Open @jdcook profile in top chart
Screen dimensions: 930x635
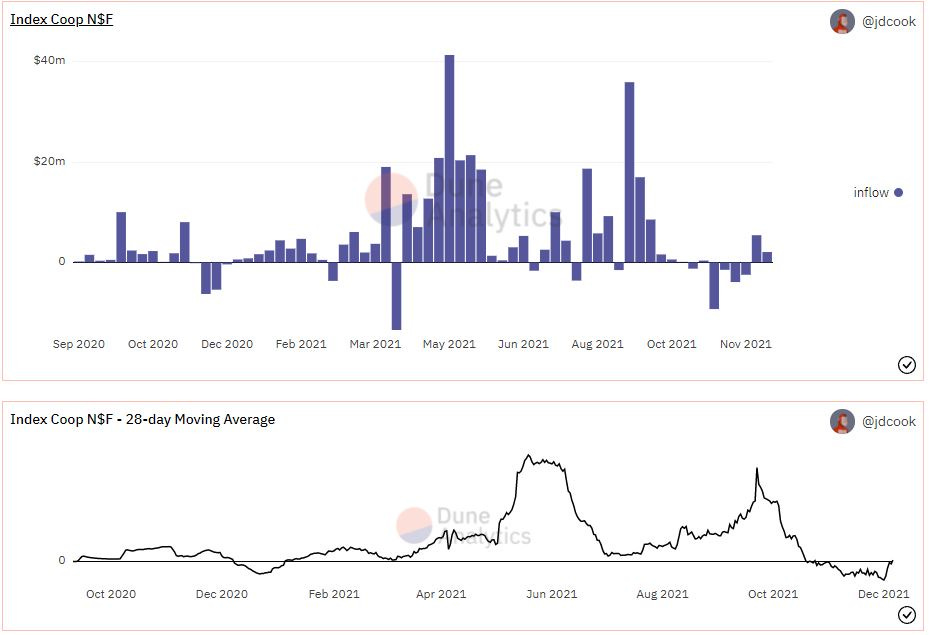888,21
